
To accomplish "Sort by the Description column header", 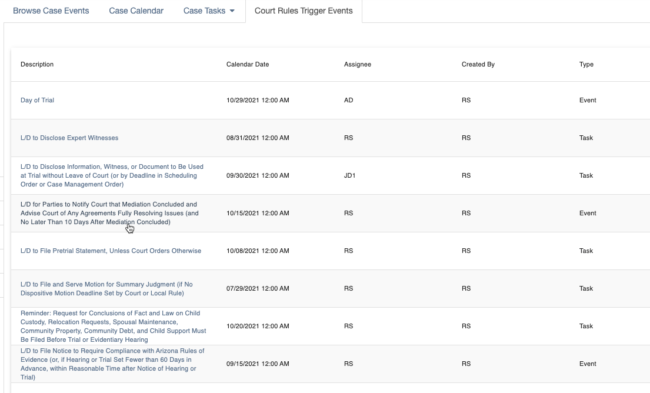I will pyautogui.click(x=37, y=64).
